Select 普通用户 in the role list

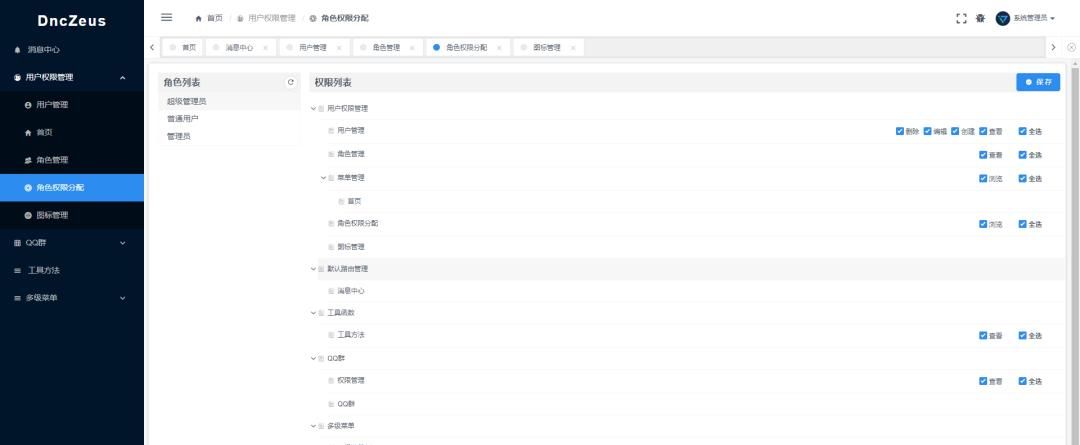(229, 118)
